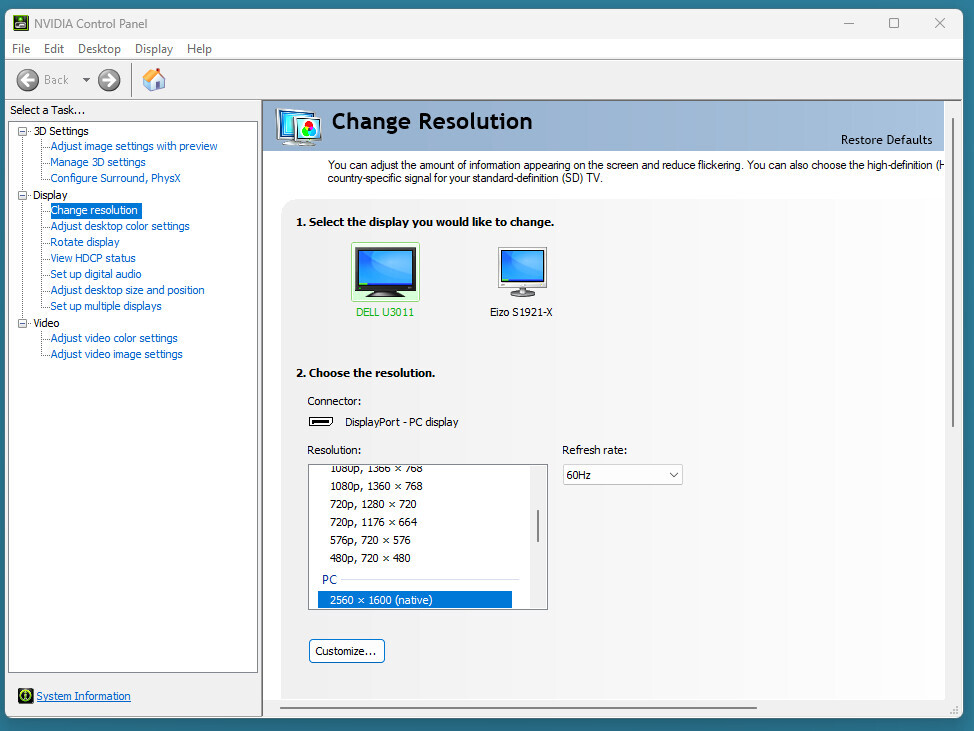Open System Information link

click(x=83, y=696)
